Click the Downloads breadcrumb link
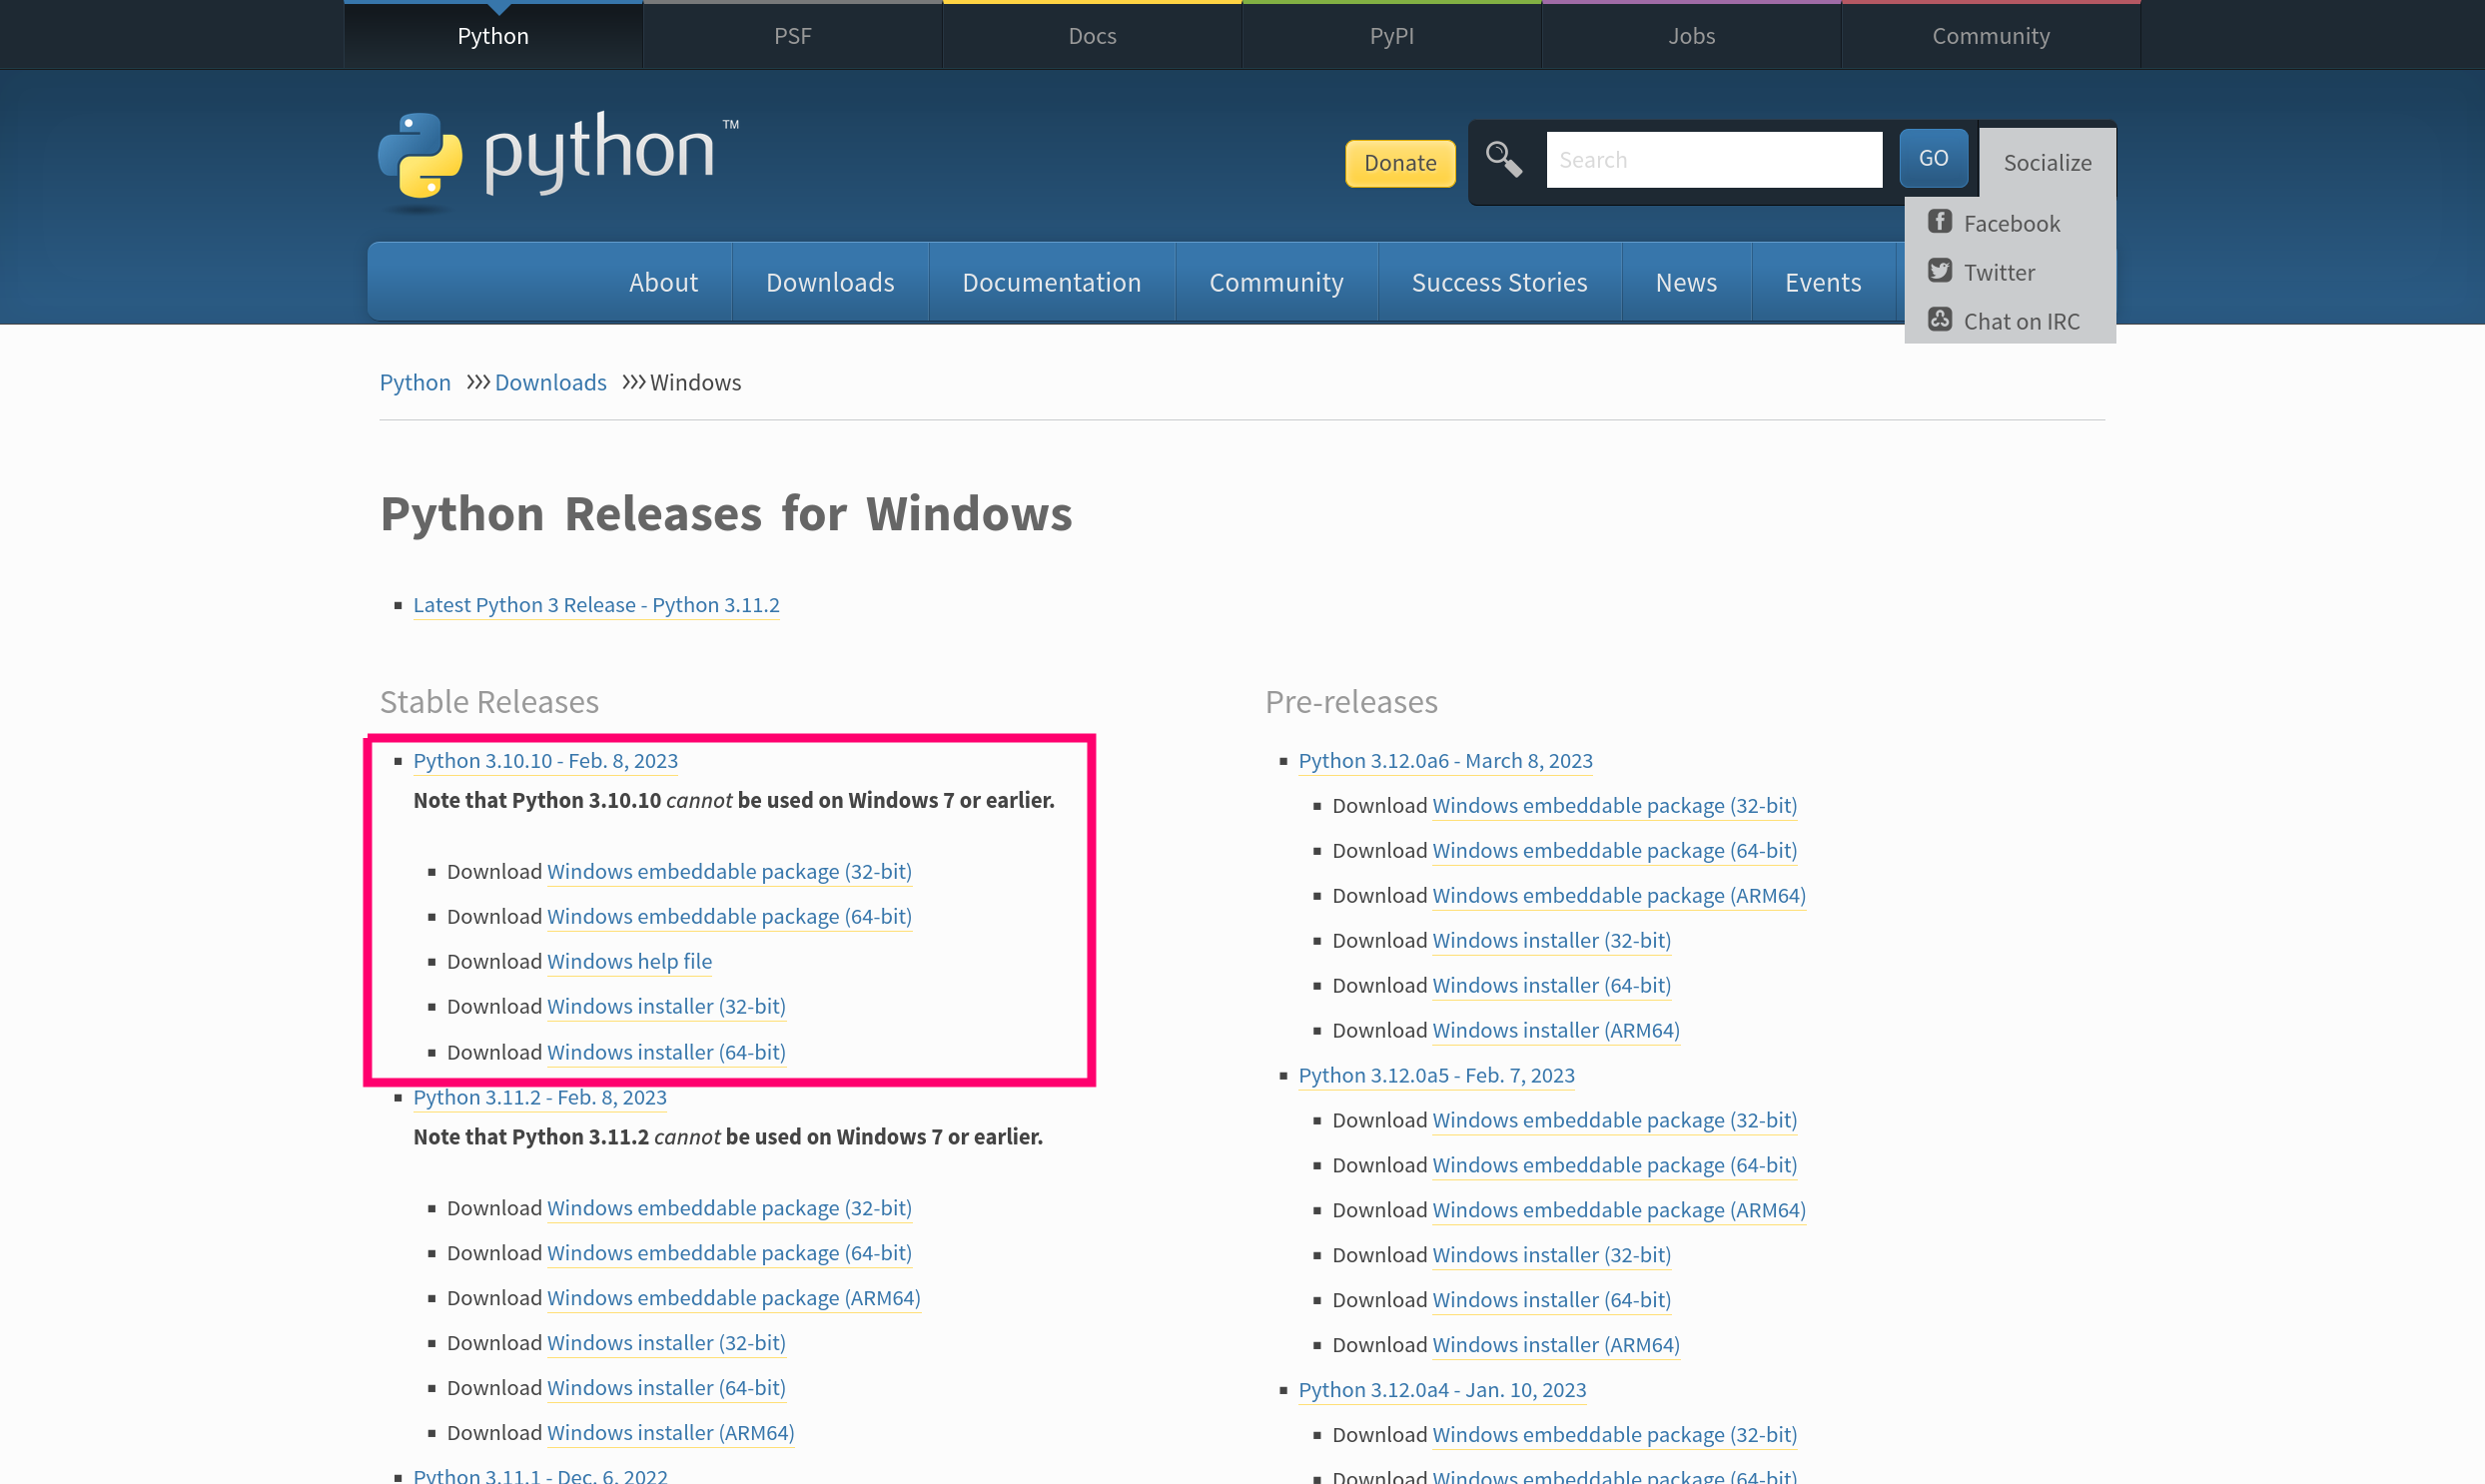Image resolution: width=2485 pixels, height=1484 pixels. click(x=550, y=382)
